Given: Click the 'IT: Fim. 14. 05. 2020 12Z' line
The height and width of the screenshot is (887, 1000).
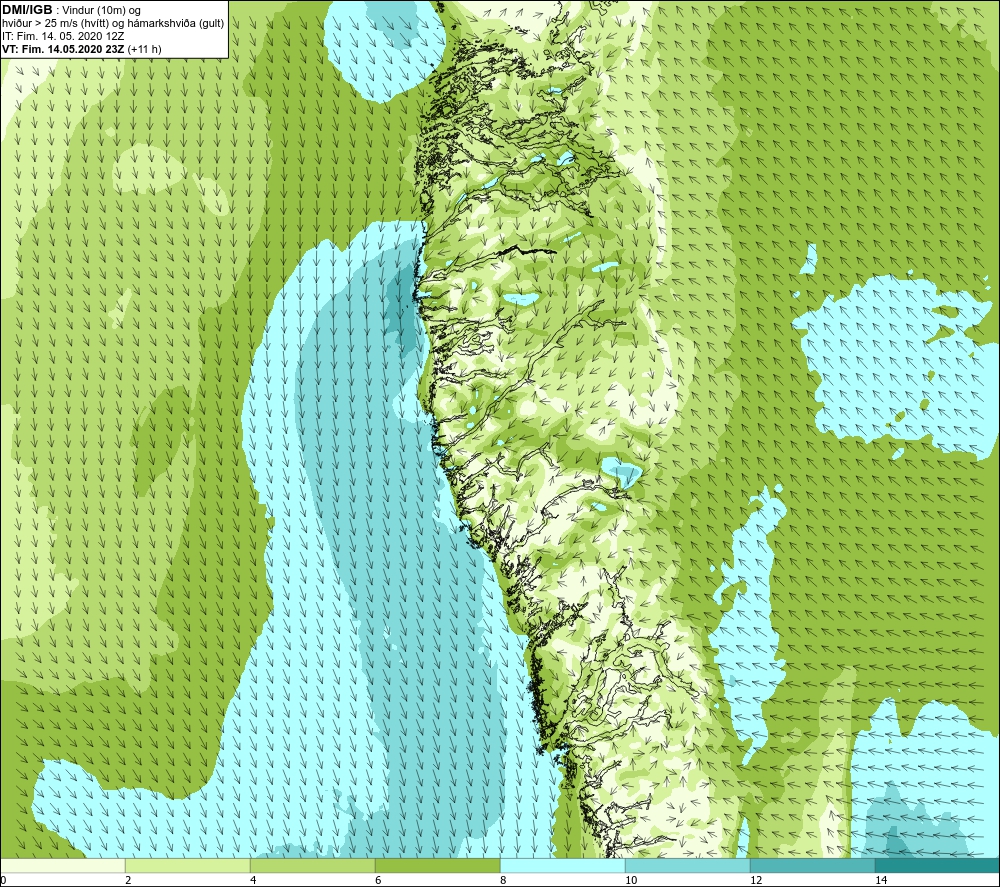Looking at the screenshot, I should coord(62,36).
